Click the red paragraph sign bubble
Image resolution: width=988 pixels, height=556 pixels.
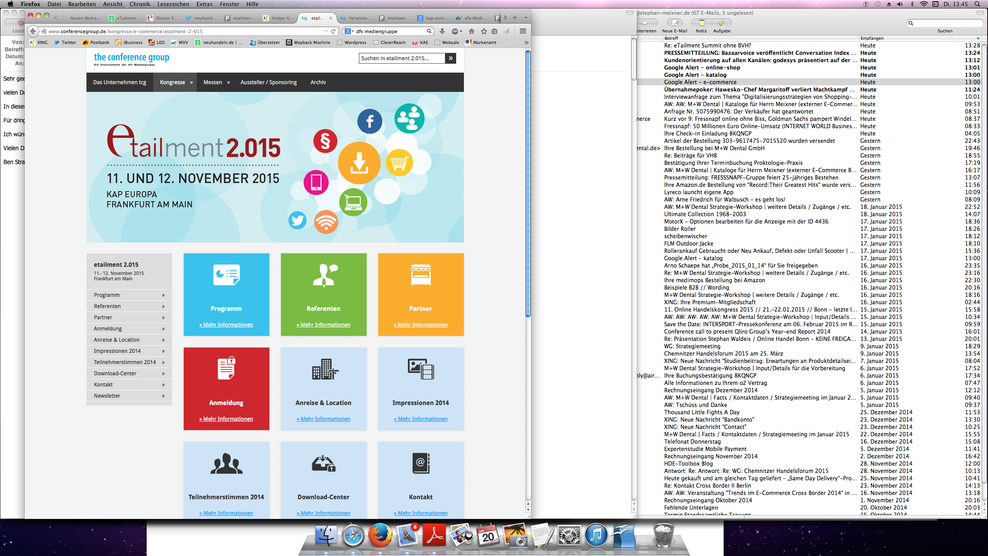pyautogui.click(x=325, y=141)
